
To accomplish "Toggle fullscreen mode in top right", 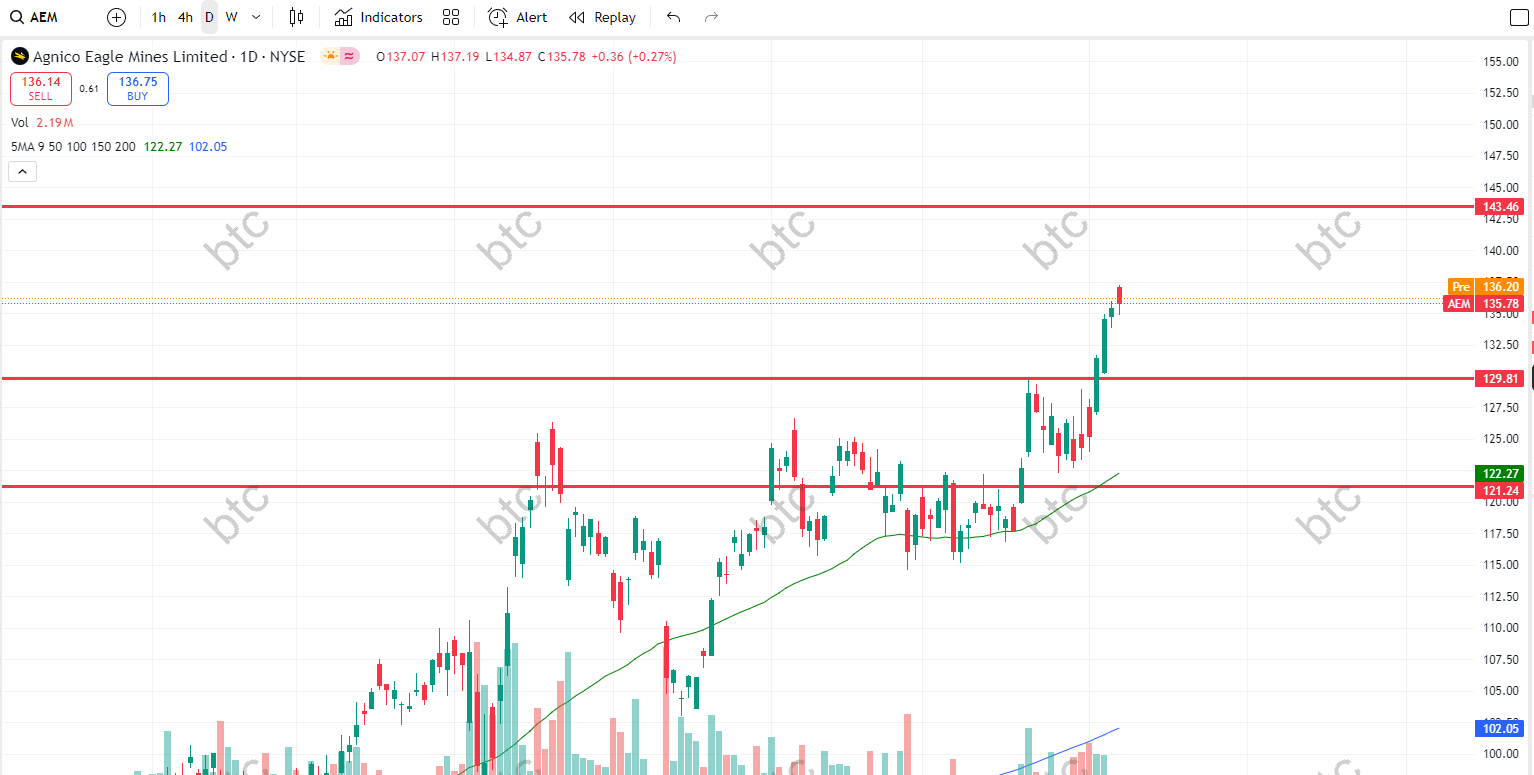I will pos(1518,17).
